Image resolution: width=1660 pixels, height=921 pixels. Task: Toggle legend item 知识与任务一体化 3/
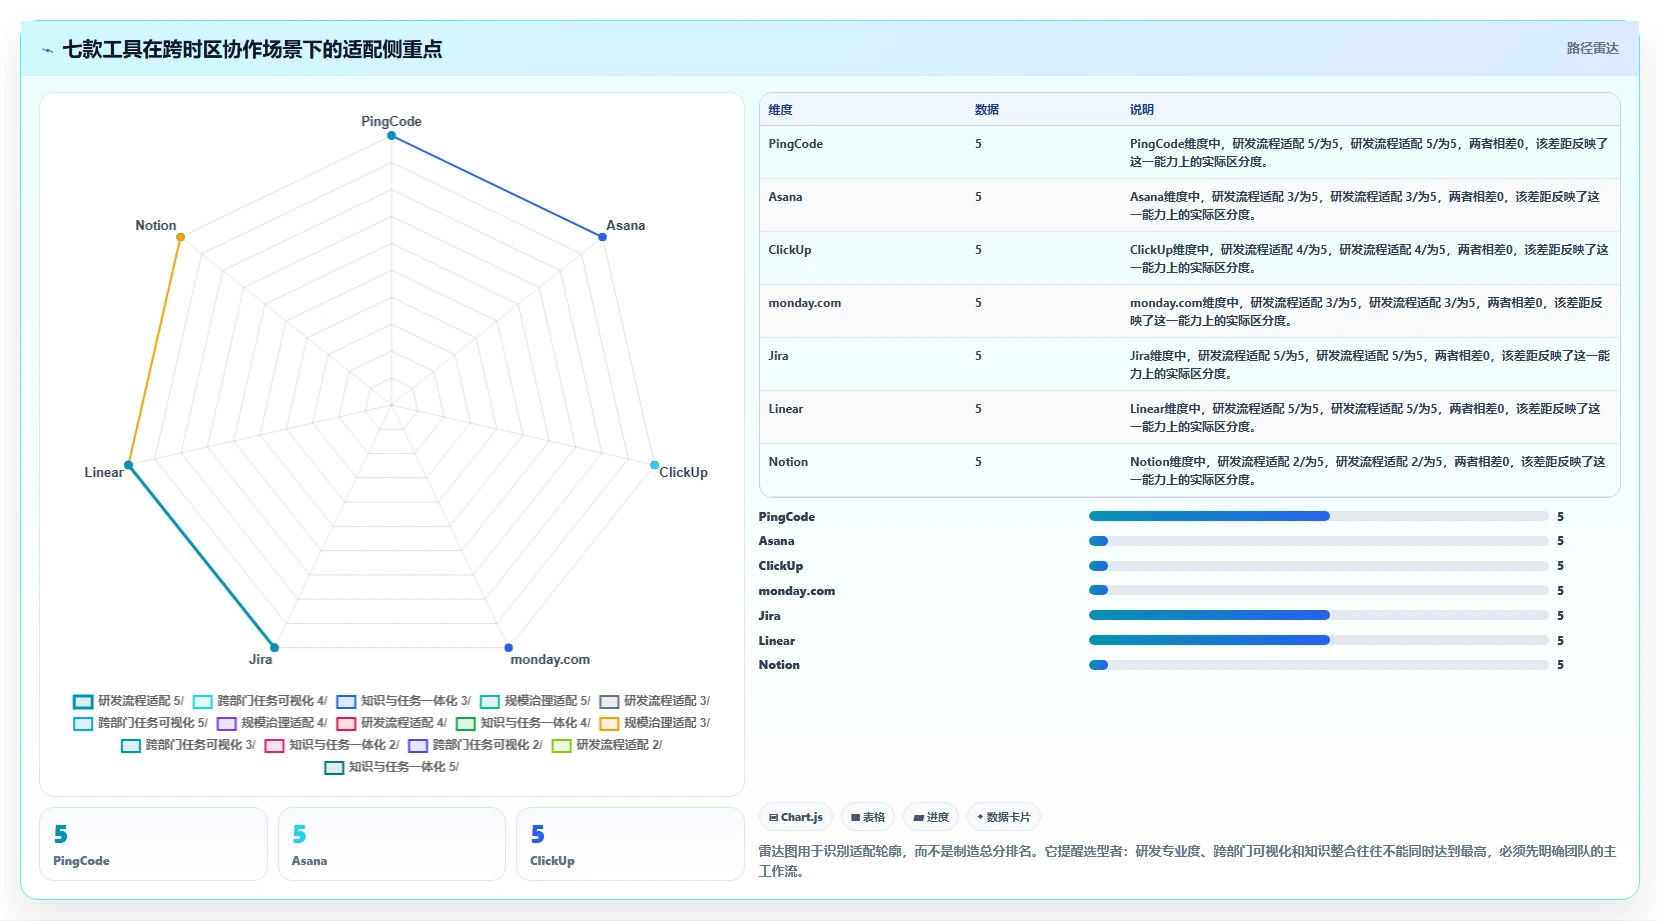pos(404,701)
